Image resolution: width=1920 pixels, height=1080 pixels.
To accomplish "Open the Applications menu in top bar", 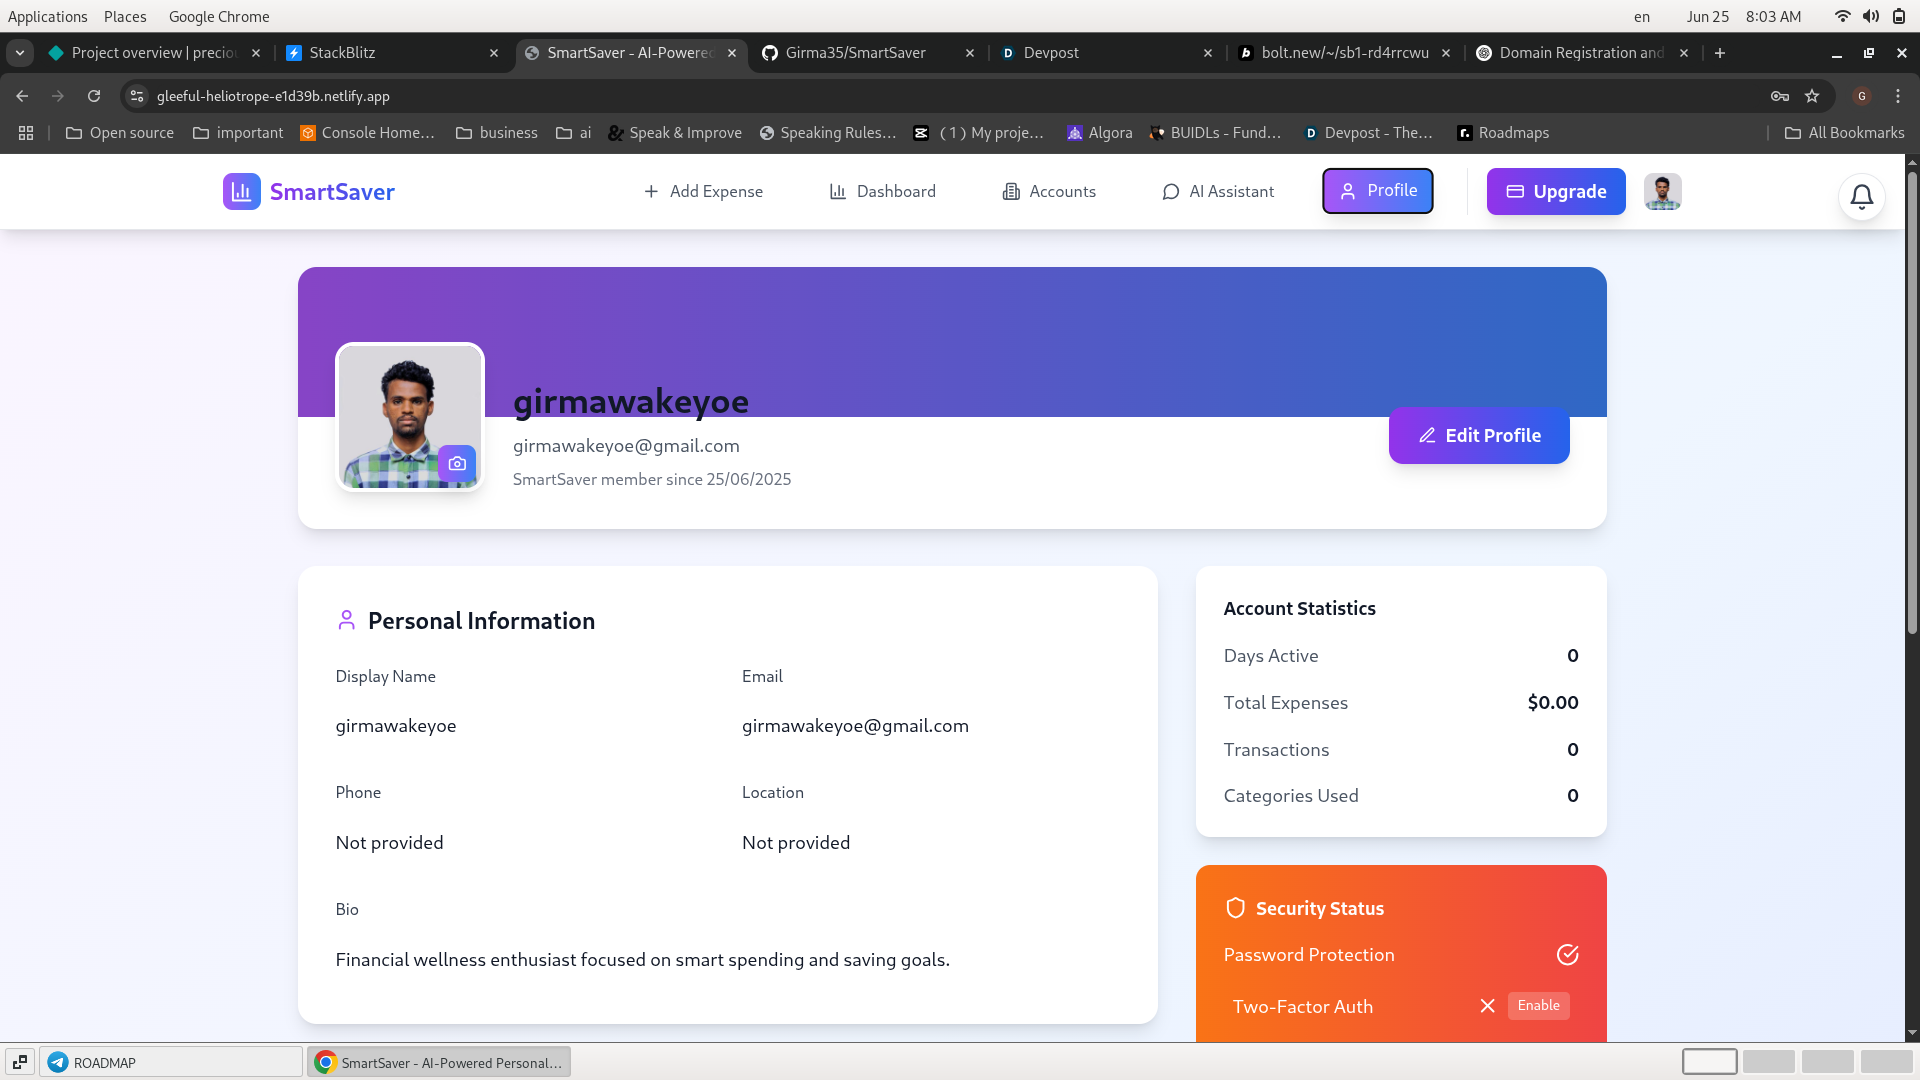I will (47, 16).
